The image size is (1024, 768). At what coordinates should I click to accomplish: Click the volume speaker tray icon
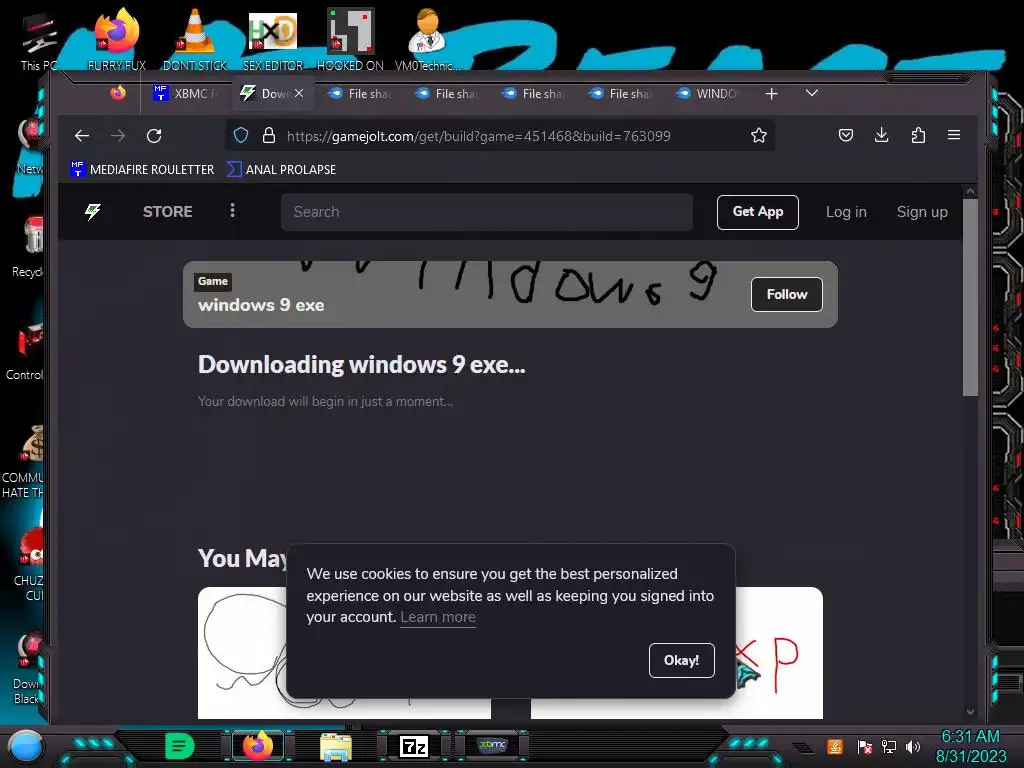coord(913,746)
